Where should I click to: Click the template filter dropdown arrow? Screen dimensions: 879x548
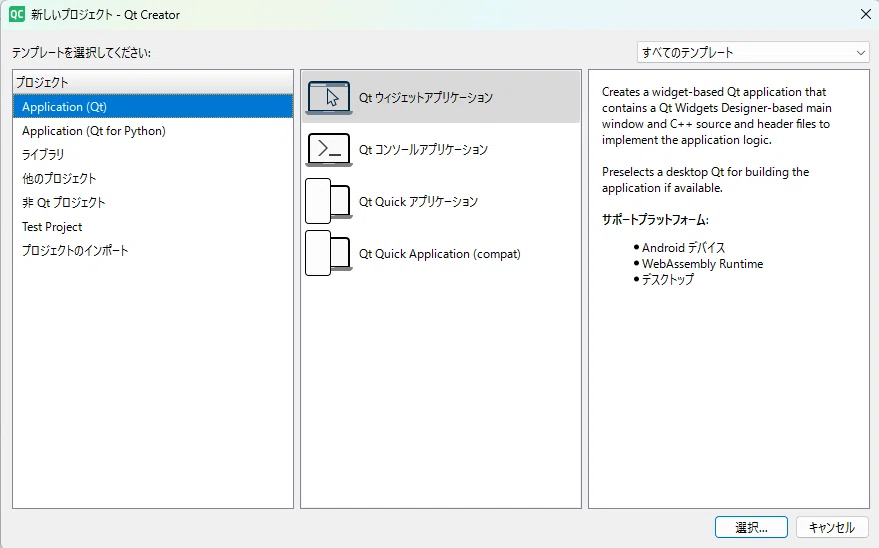pyautogui.click(x=861, y=53)
